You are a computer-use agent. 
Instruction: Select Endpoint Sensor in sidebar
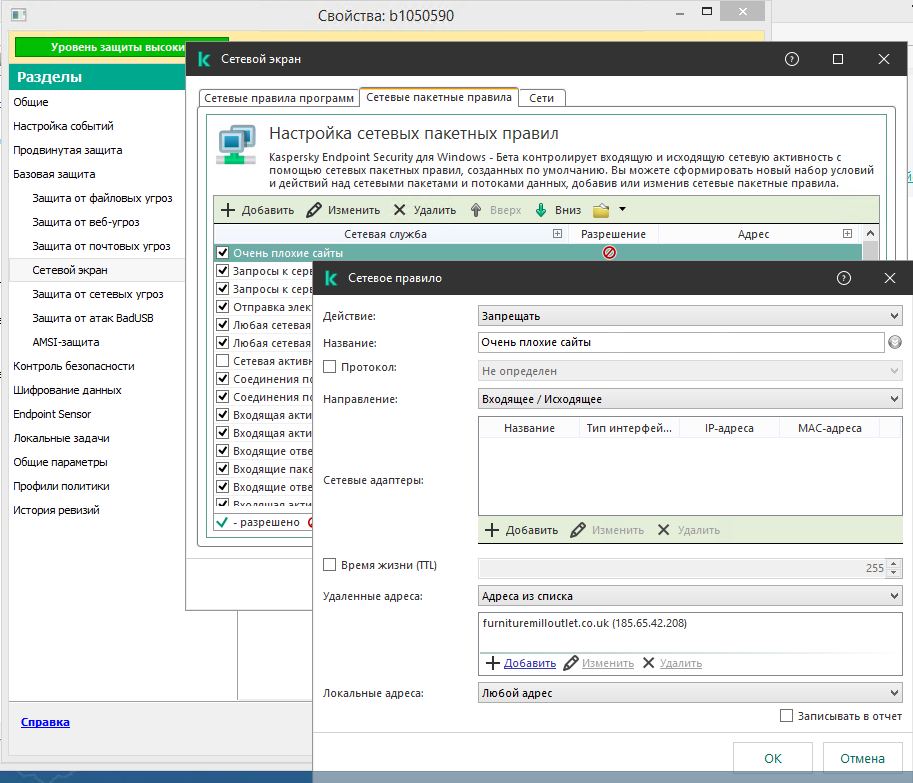pos(52,414)
